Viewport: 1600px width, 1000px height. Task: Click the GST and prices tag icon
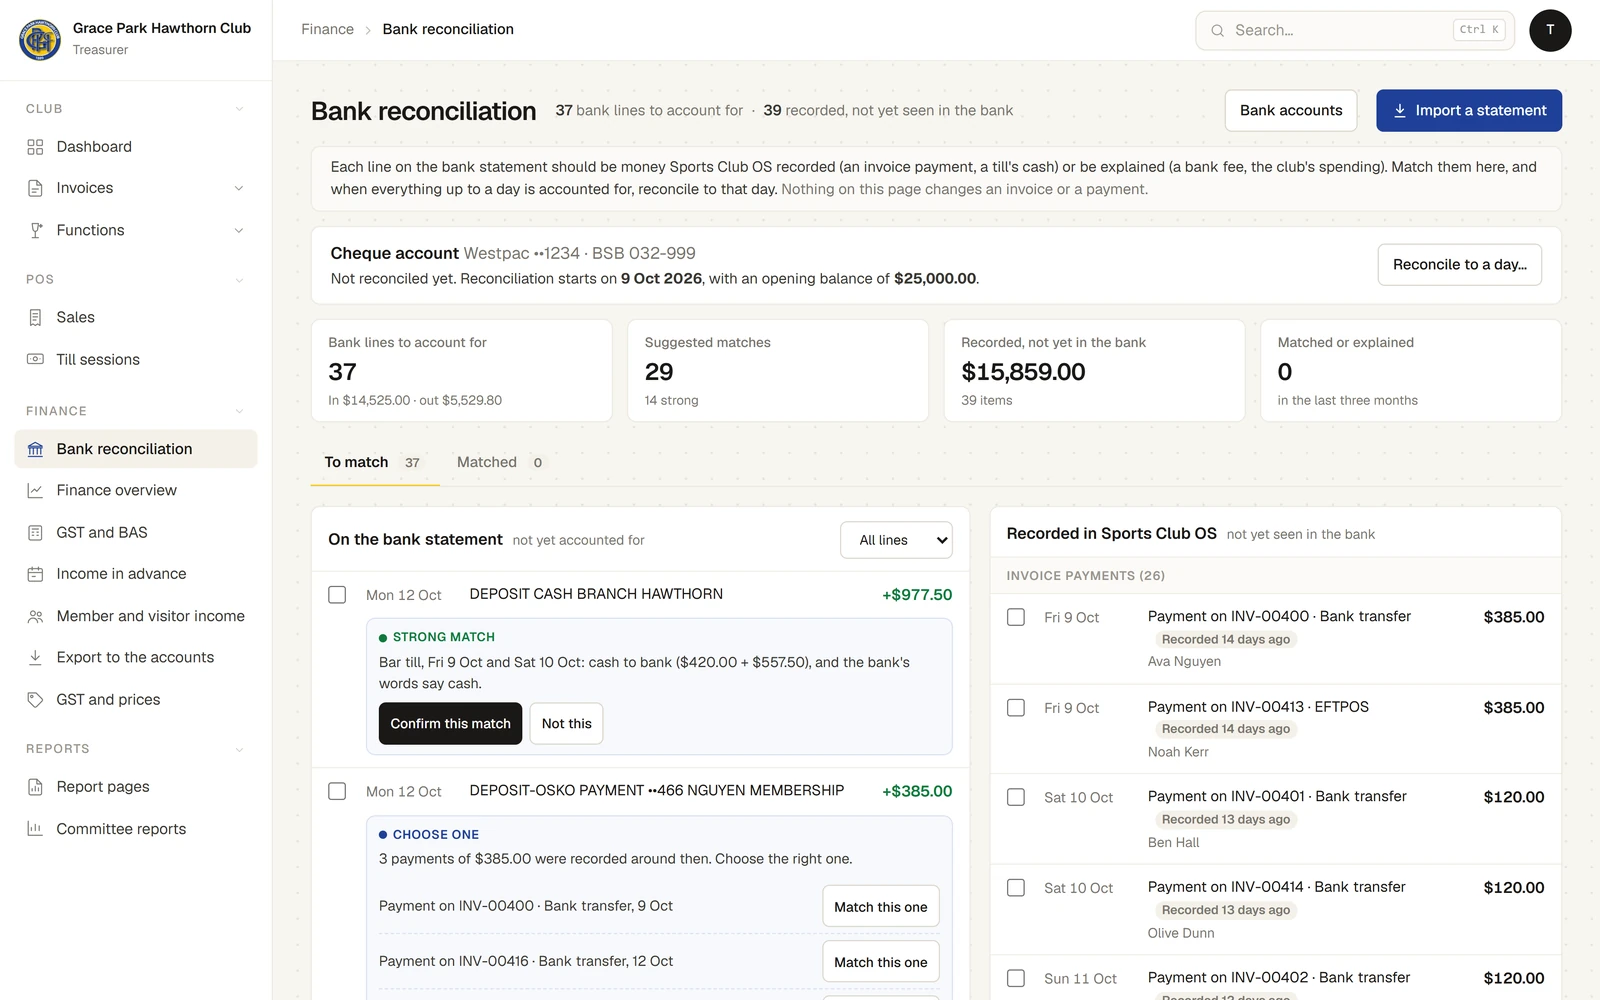coord(35,699)
